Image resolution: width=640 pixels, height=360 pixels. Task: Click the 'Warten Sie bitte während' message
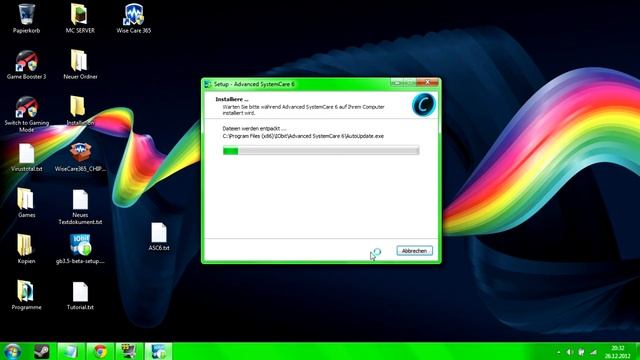pyautogui.click(x=303, y=110)
